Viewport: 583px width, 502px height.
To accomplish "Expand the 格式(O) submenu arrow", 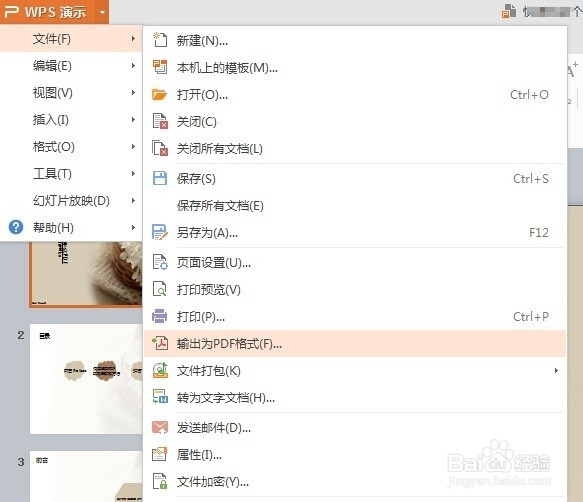I will click(x=133, y=147).
